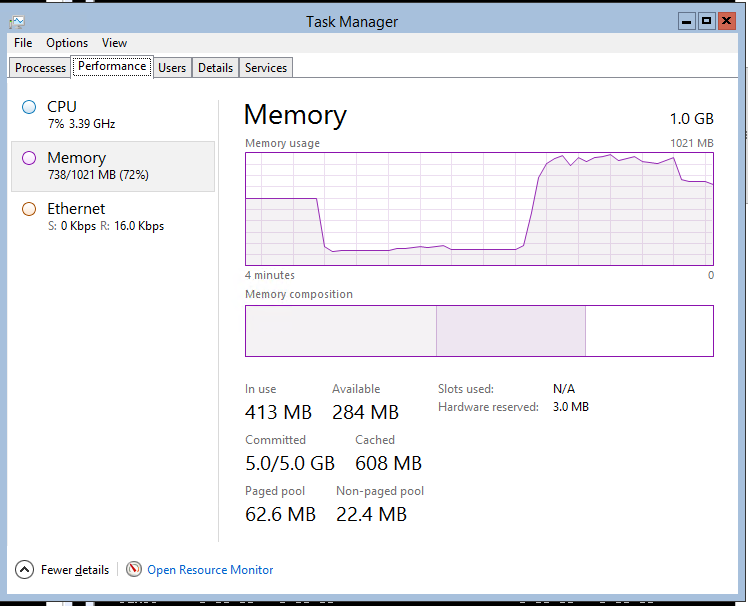Click the CPU circle icon in sidebar
The width and height of the screenshot is (748, 606).
29,107
